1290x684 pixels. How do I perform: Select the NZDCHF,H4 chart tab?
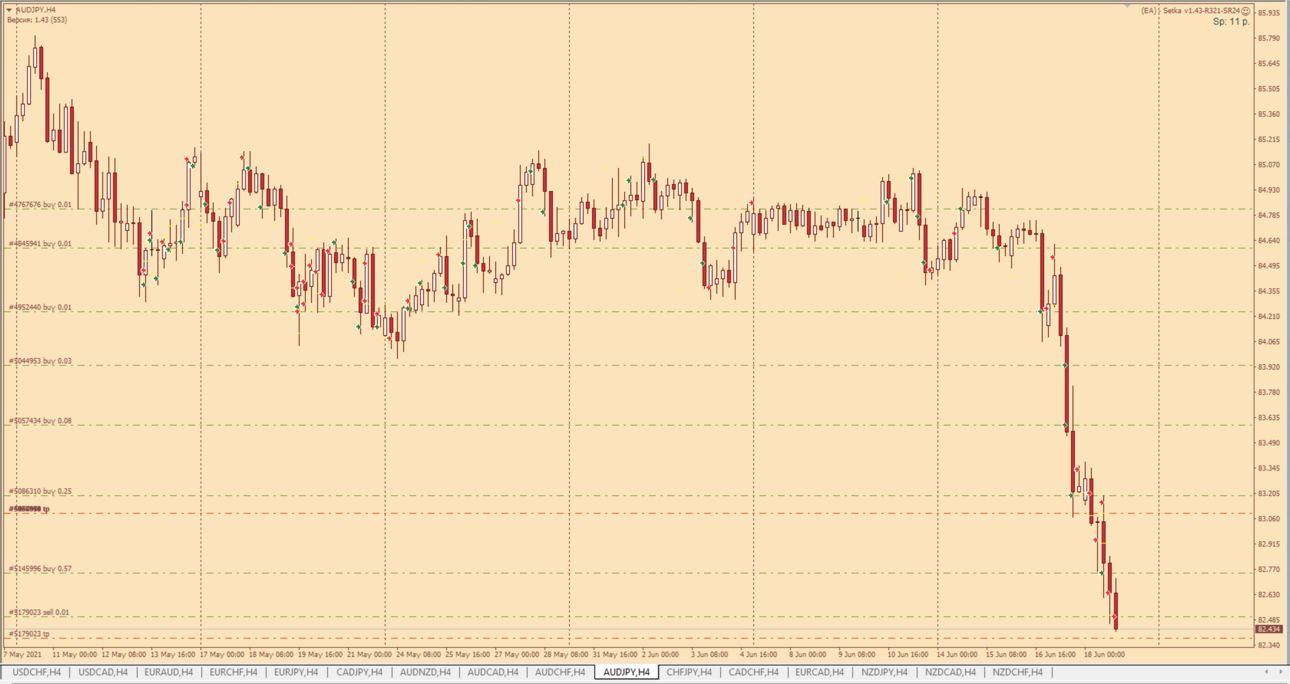pyautogui.click(x=1018, y=672)
